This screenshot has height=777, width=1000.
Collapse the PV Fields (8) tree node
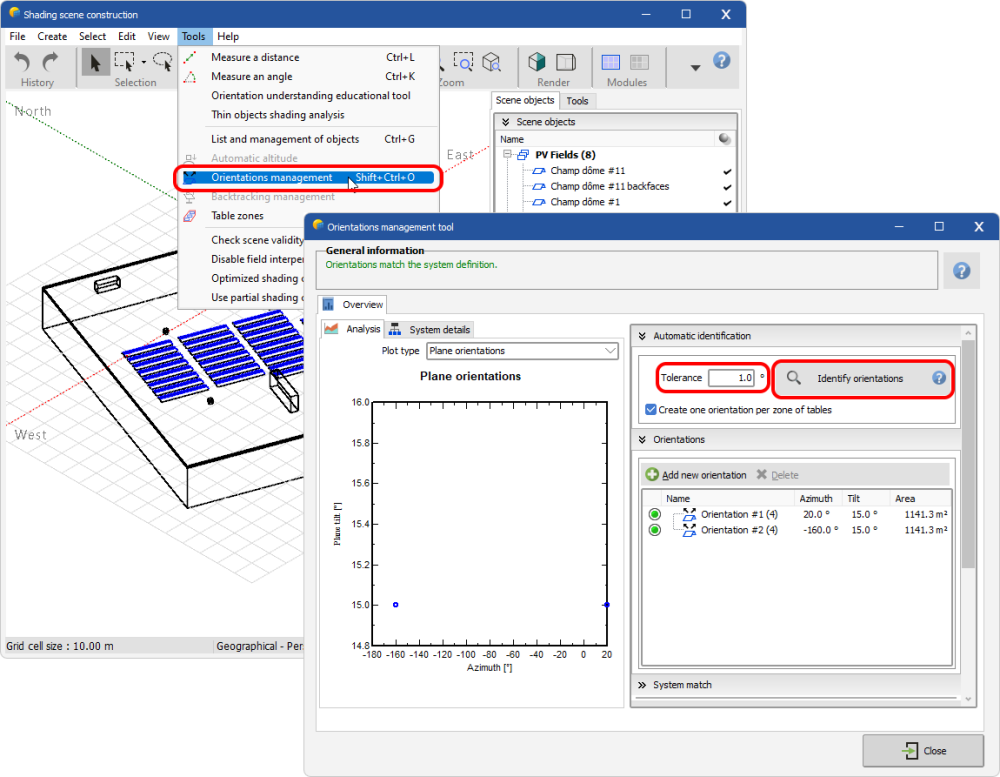pyautogui.click(x=509, y=155)
